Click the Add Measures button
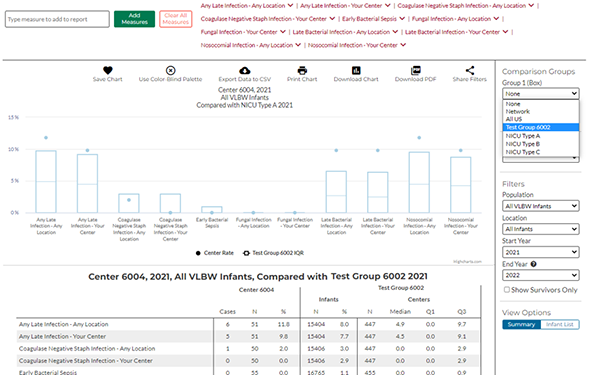The image size is (600, 375). (x=134, y=19)
